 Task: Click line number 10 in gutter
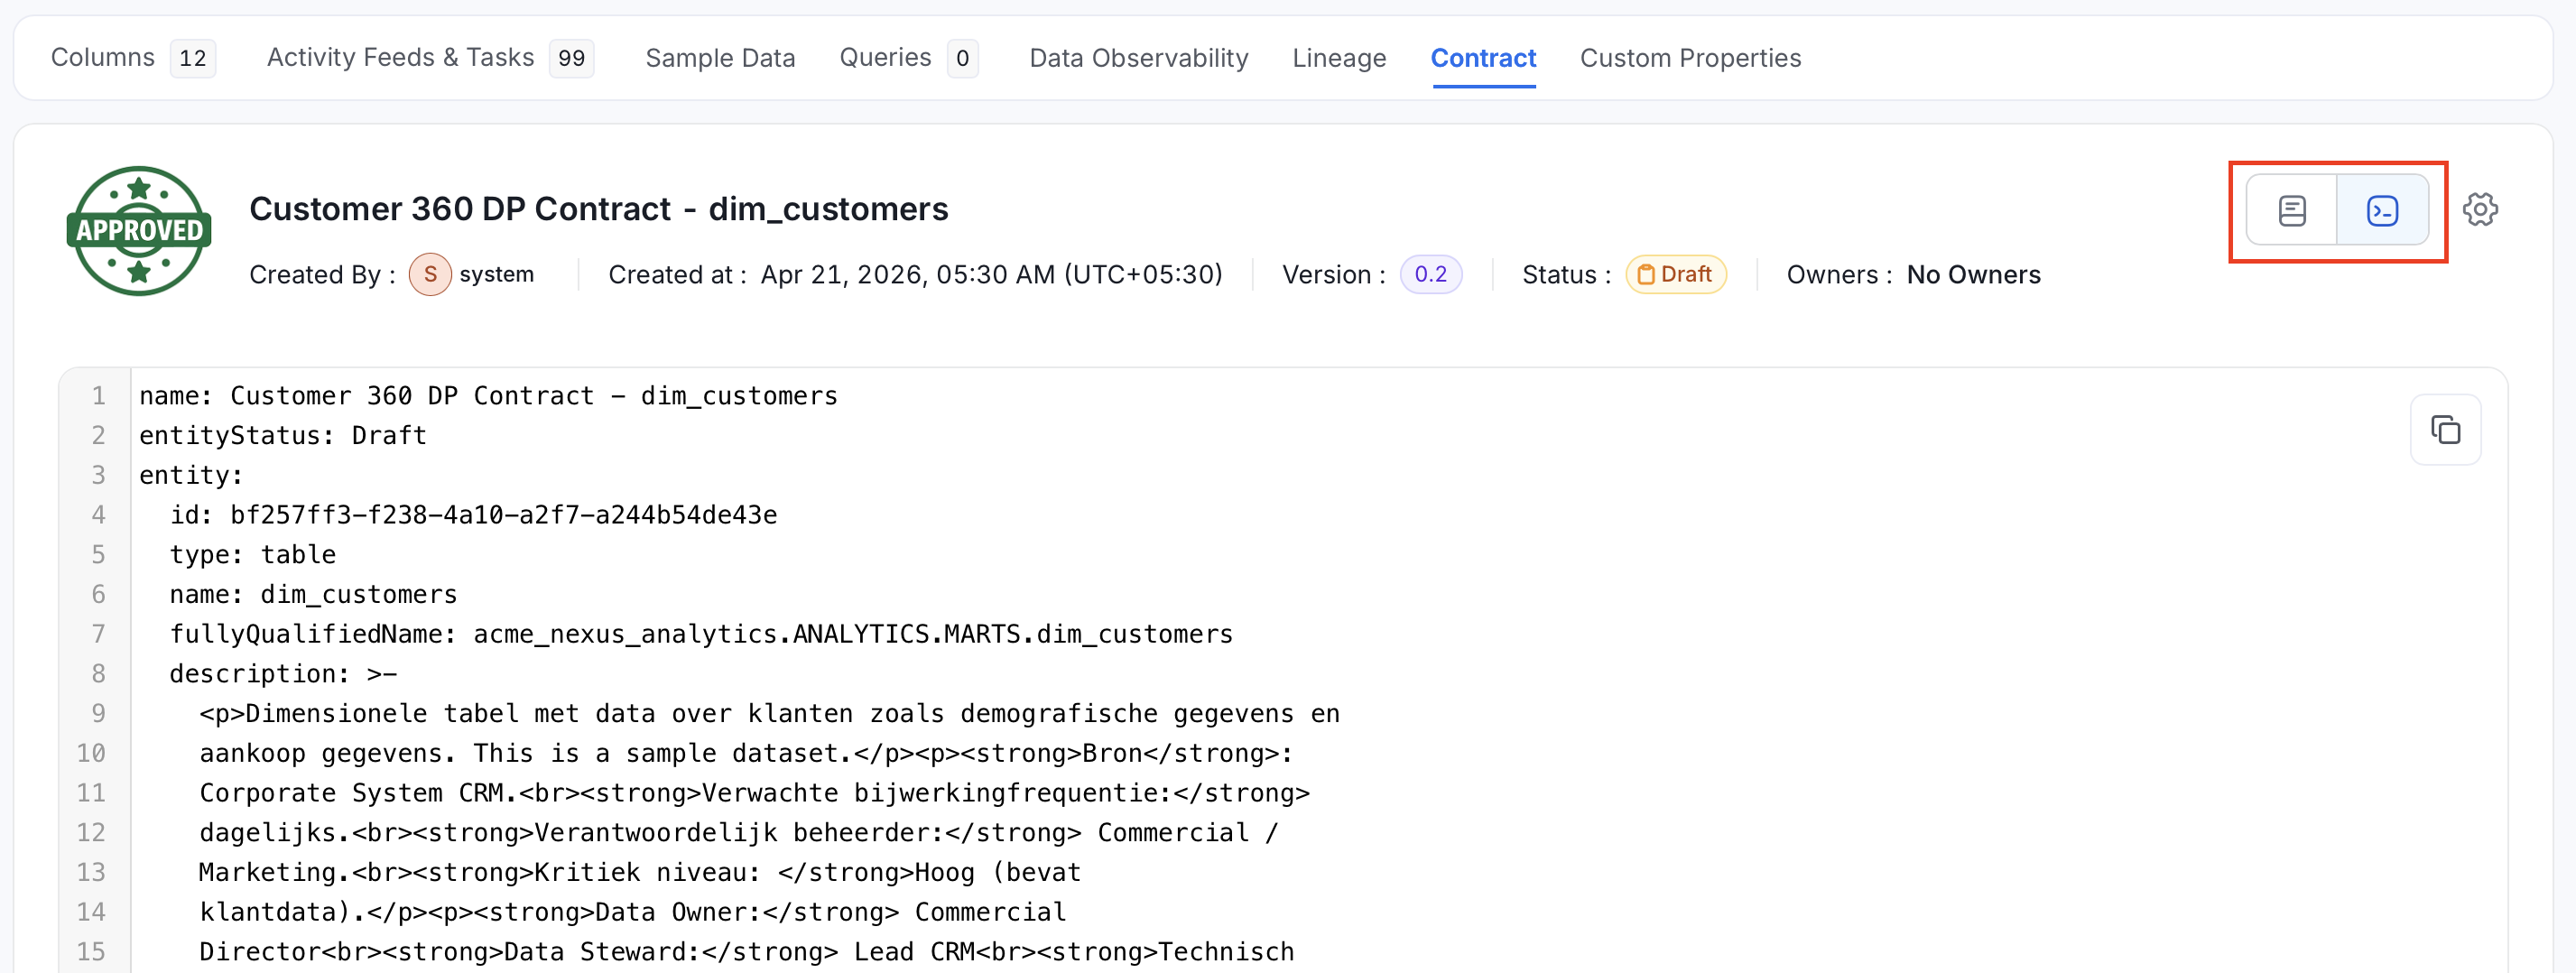pyautogui.click(x=91, y=753)
